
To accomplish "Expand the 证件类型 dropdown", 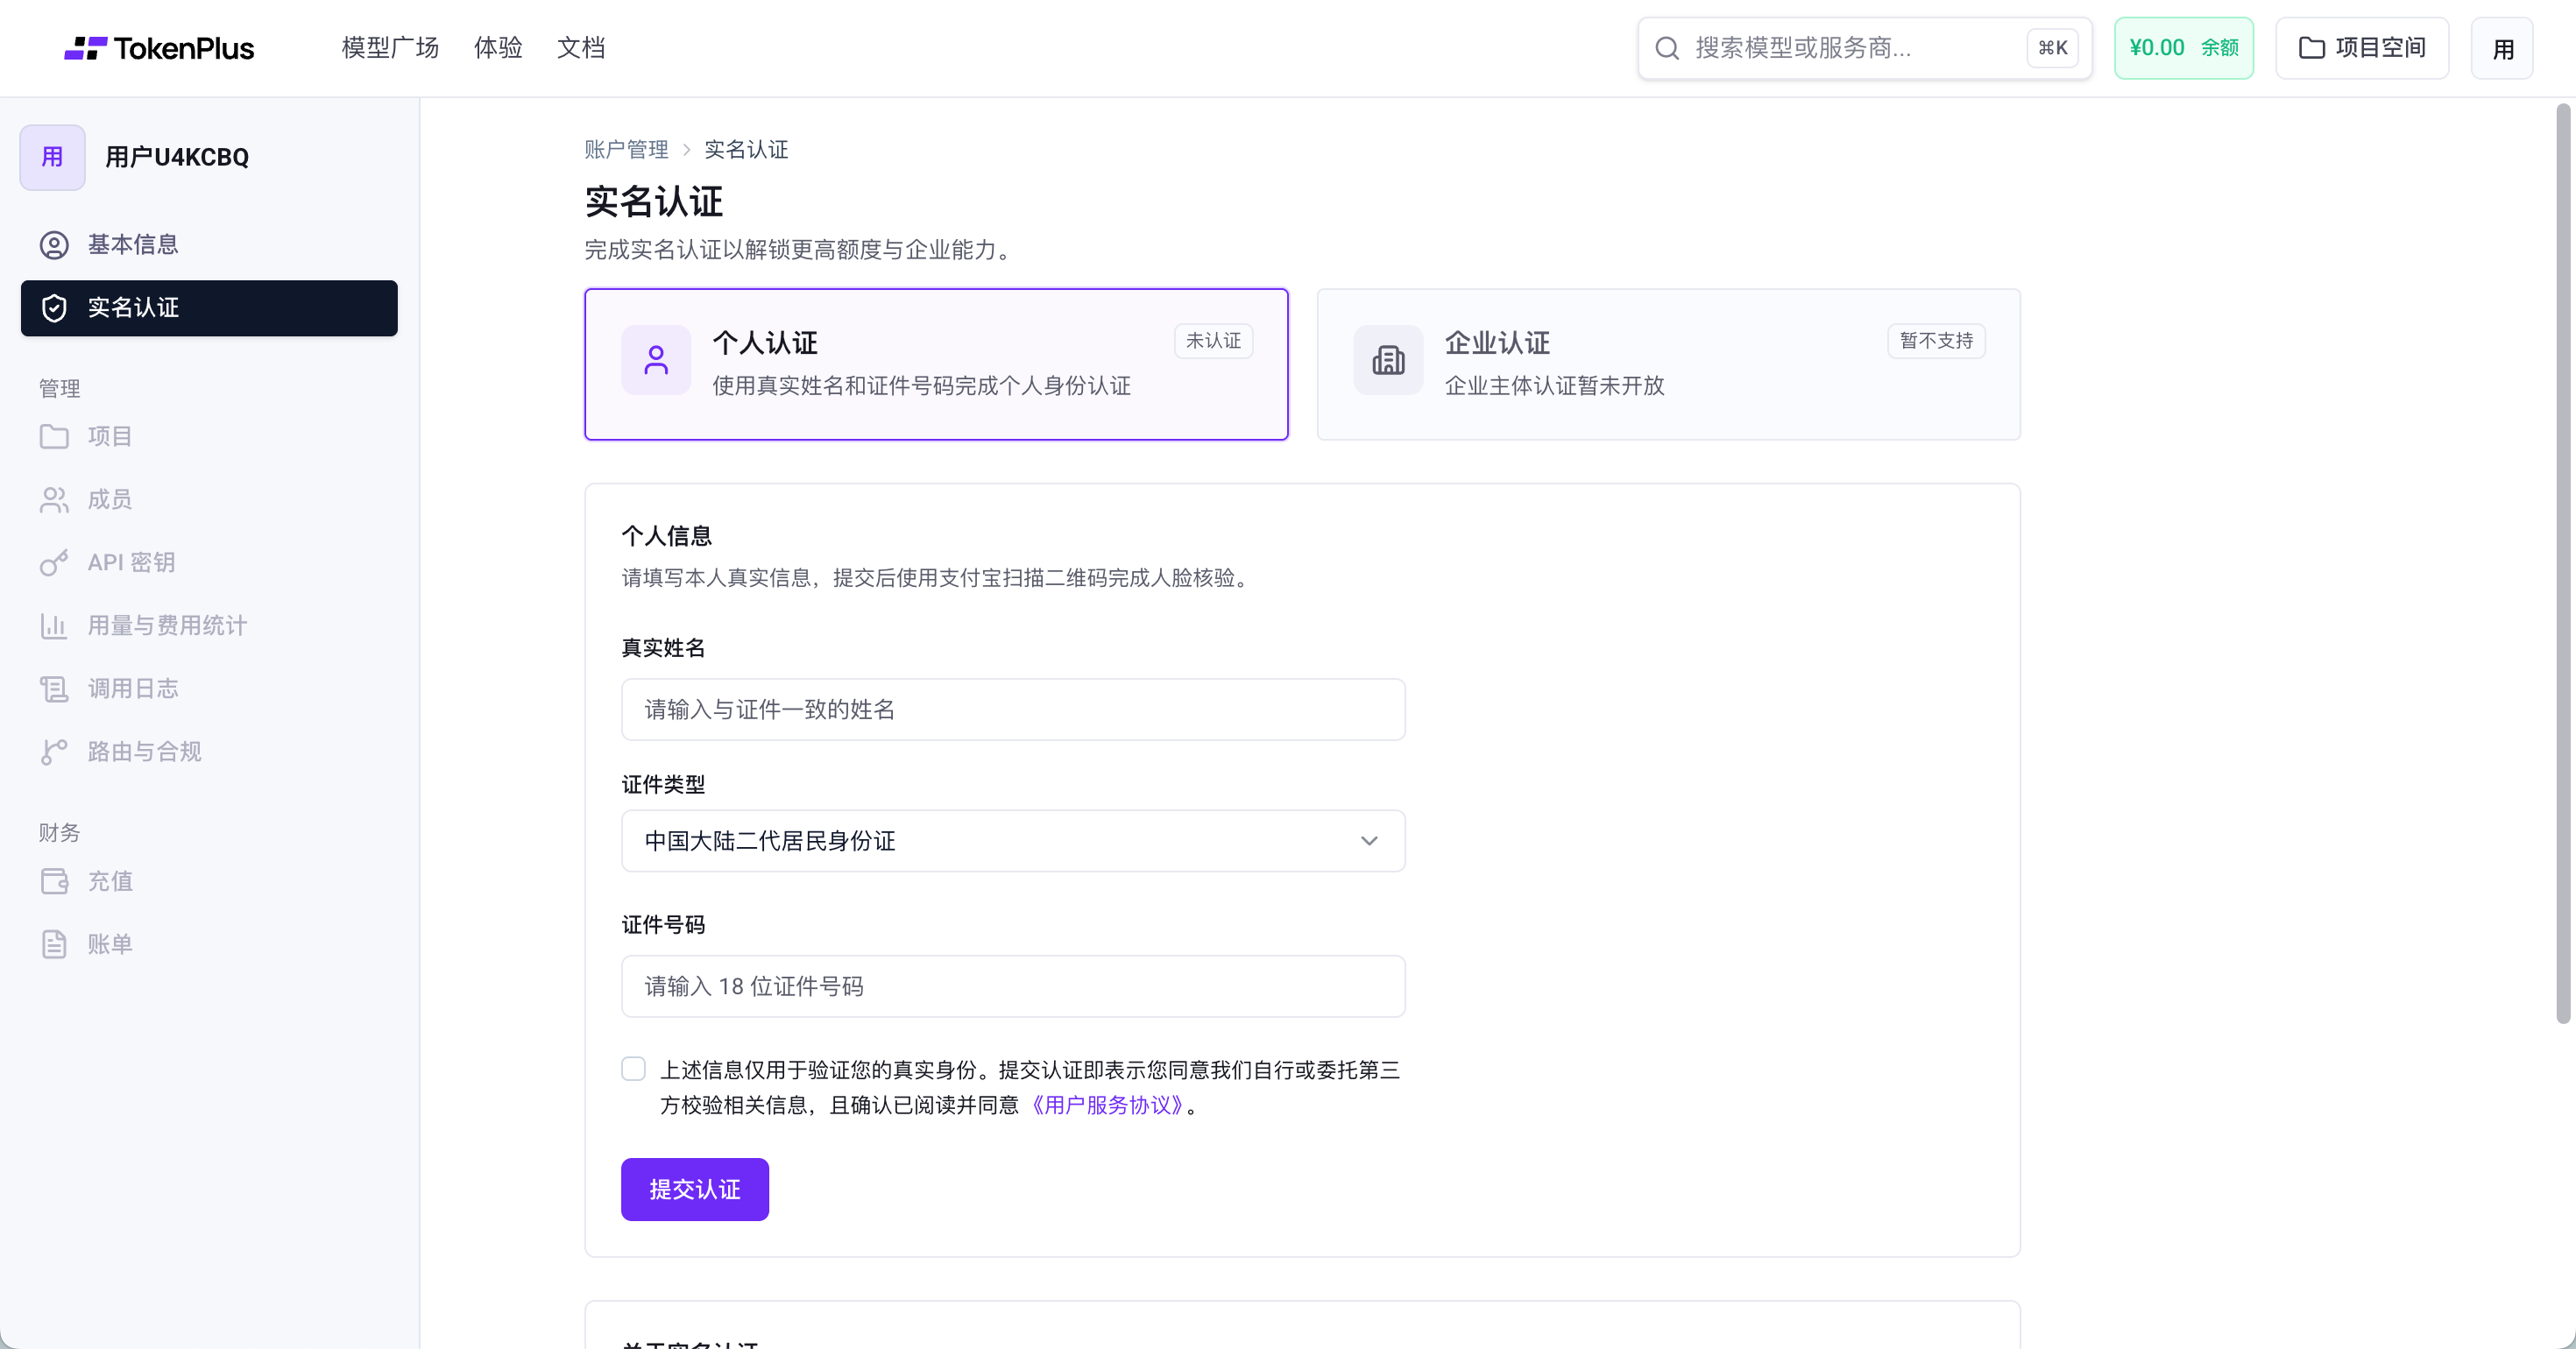I will click(x=1013, y=841).
